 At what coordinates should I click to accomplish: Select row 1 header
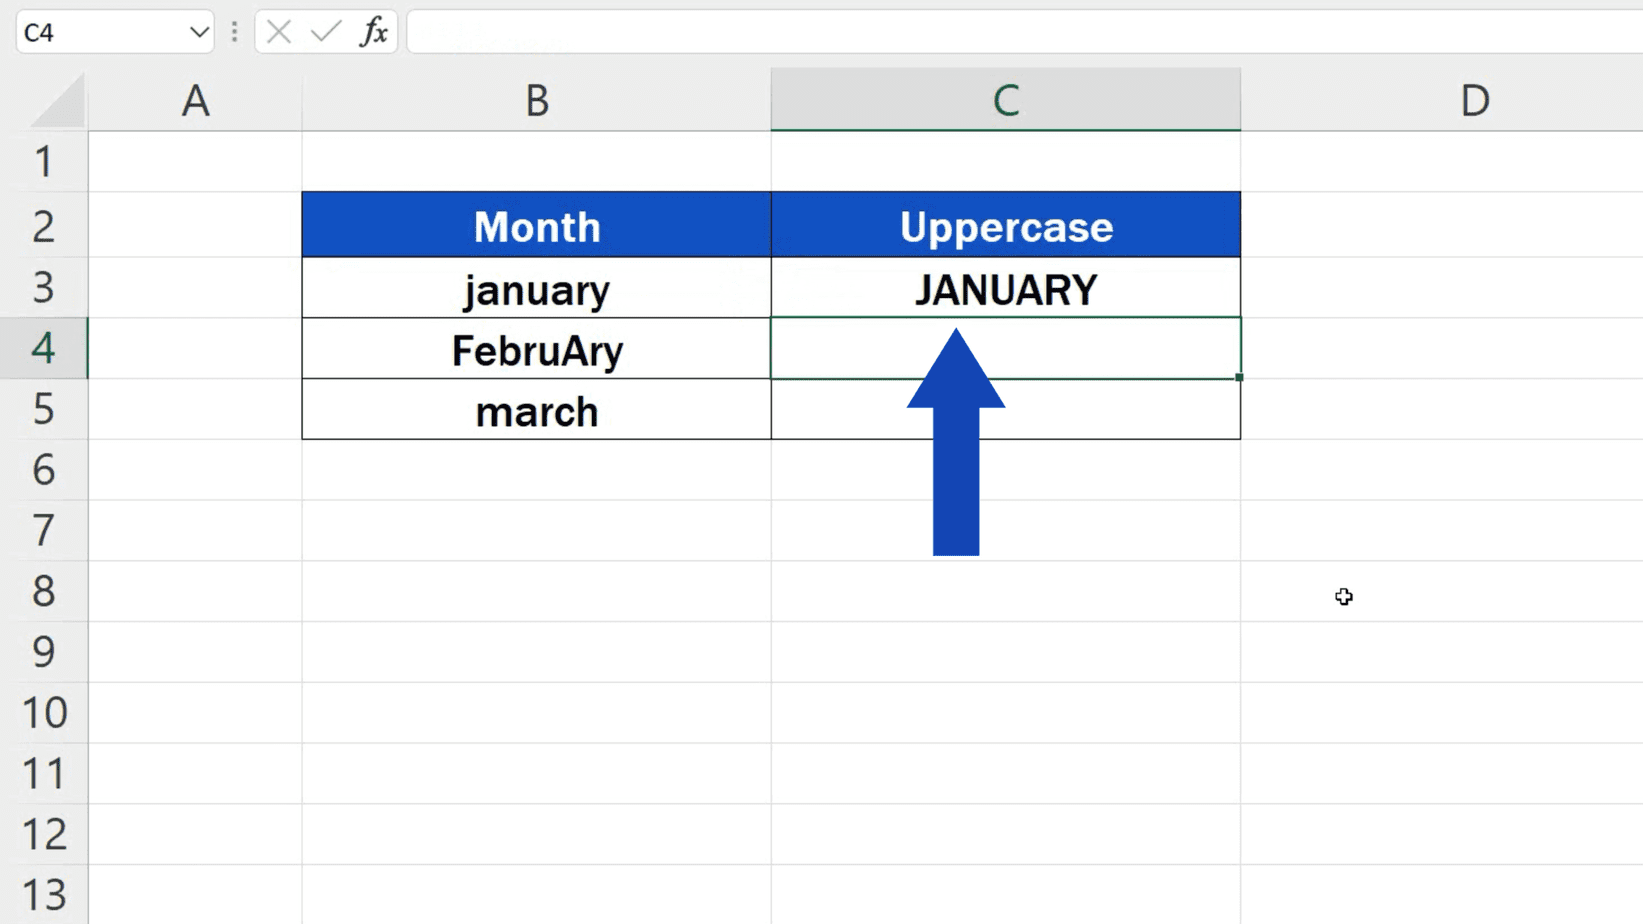[44, 163]
